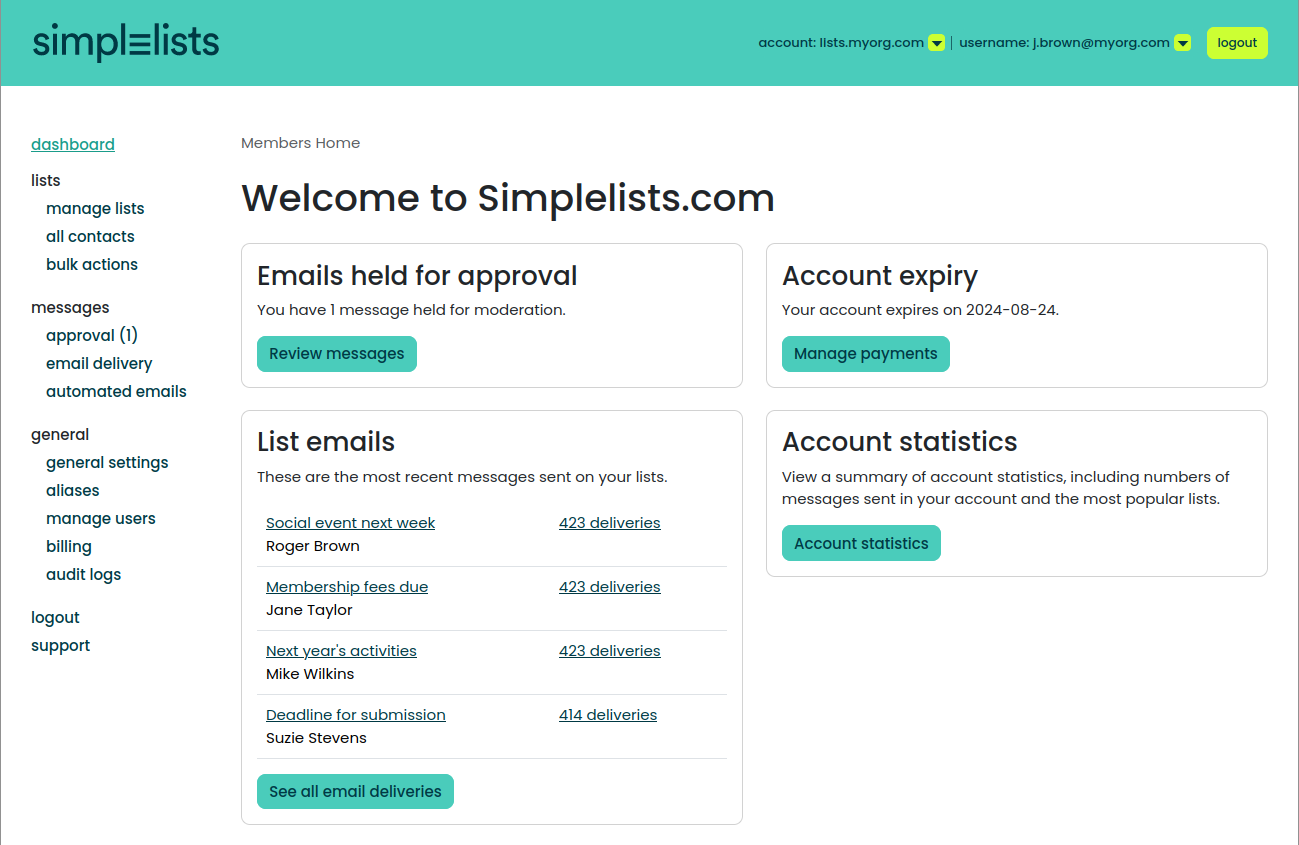1299x845 pixels.
Task: Open the Membership fees due message
Action: coord(347,587)
